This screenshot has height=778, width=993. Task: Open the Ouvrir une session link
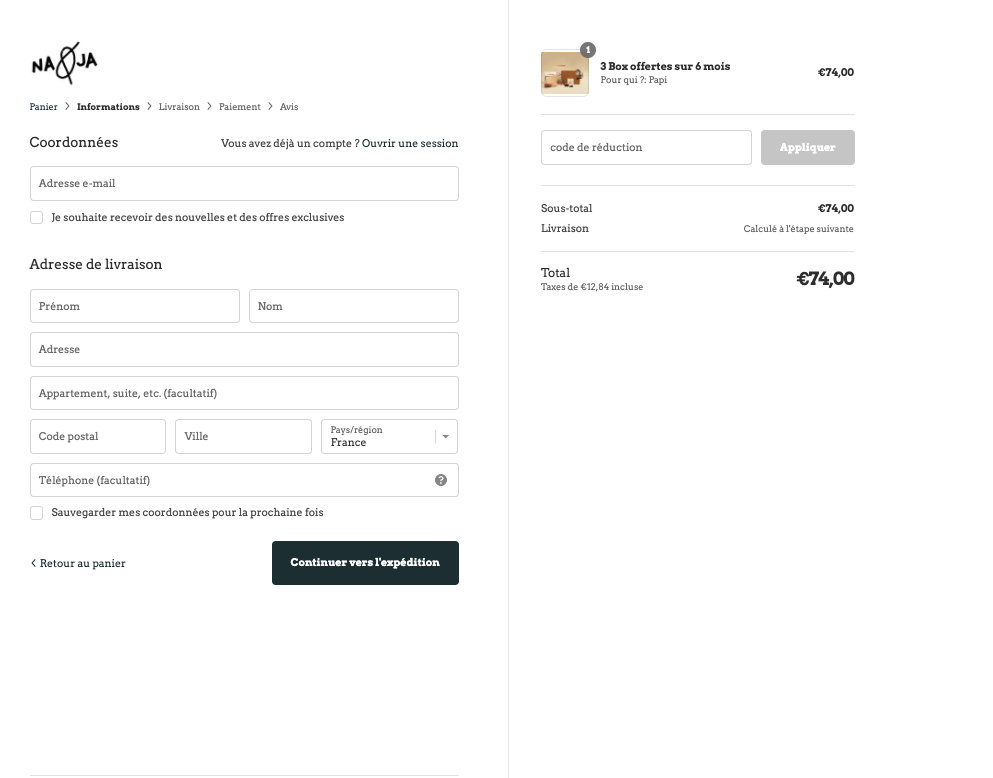pos(410,143)
